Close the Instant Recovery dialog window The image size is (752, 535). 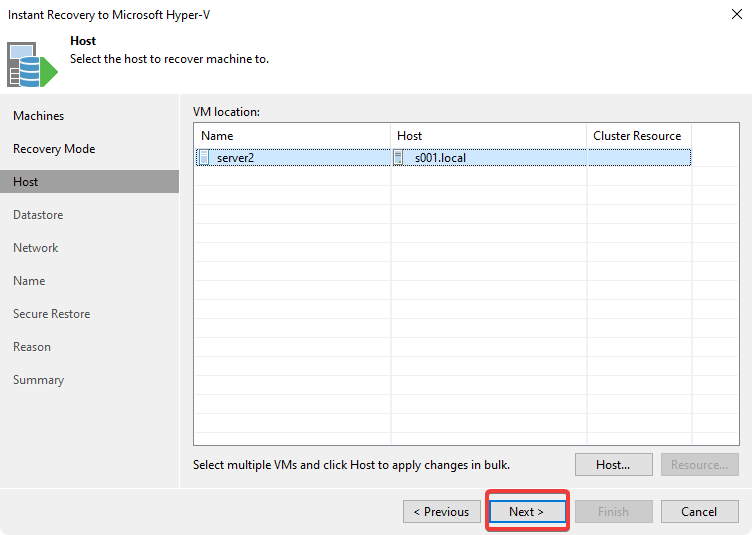click(x=735, y=15)
